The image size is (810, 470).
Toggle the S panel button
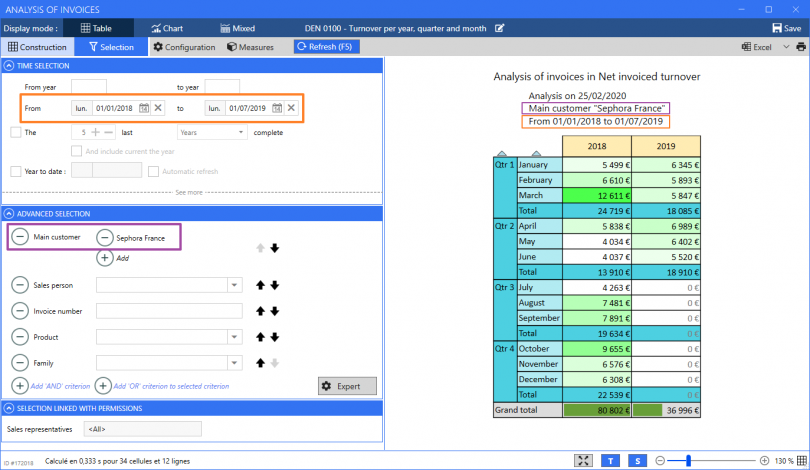[637, 461]
